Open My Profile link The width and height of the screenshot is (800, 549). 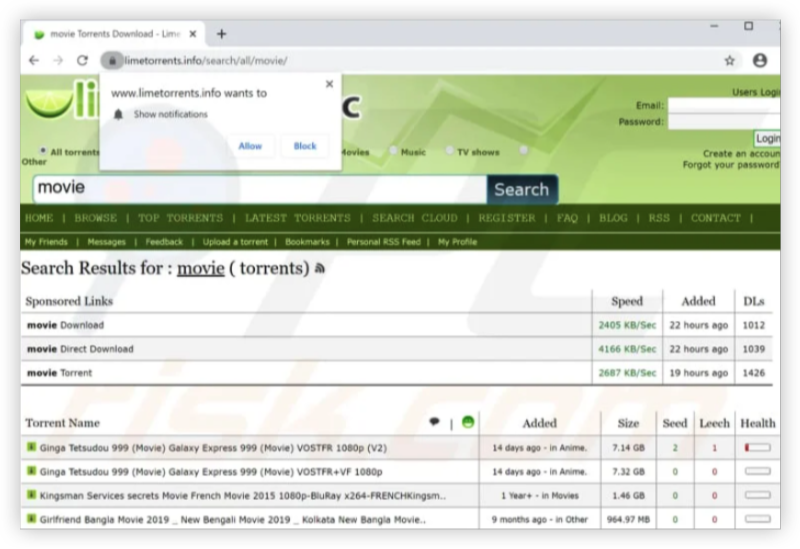coord(457,242)
